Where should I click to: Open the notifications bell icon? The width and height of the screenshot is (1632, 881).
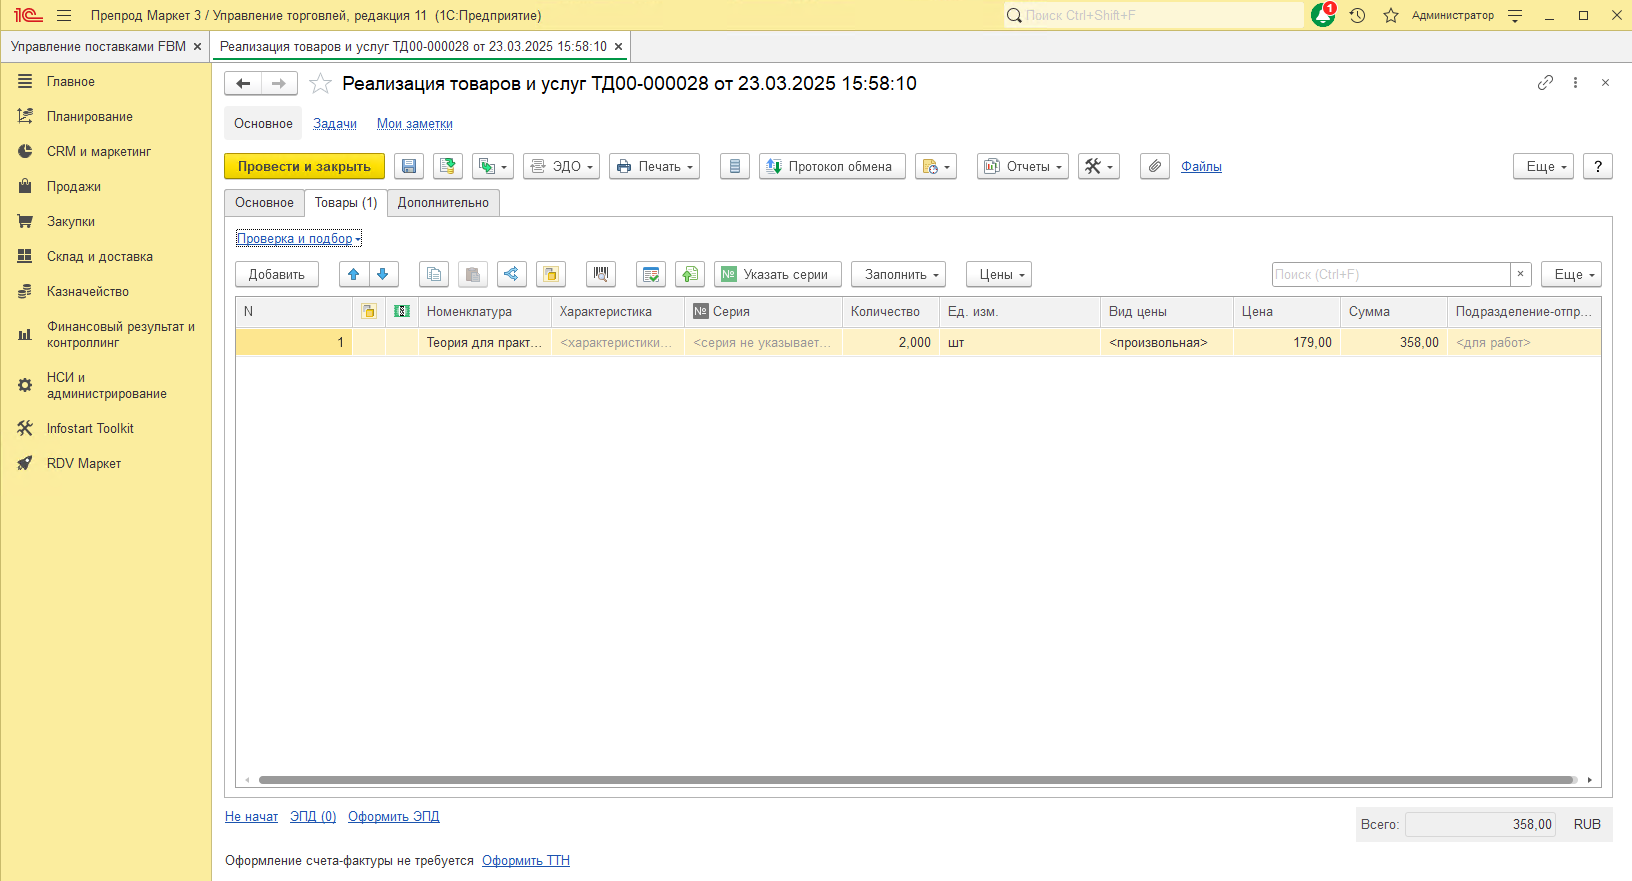click(x=1323, y=15)
